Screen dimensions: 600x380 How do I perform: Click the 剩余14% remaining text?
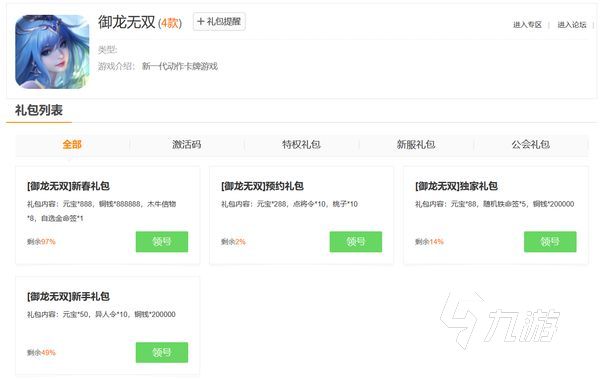click(429, 242)
